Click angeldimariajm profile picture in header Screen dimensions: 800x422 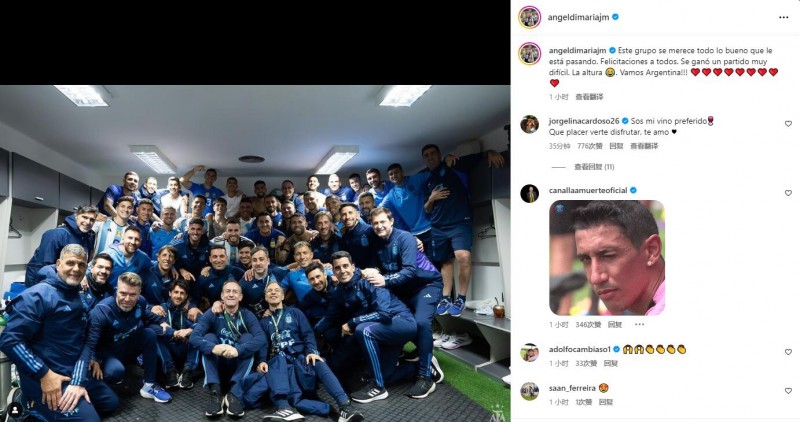pos(530,17)
